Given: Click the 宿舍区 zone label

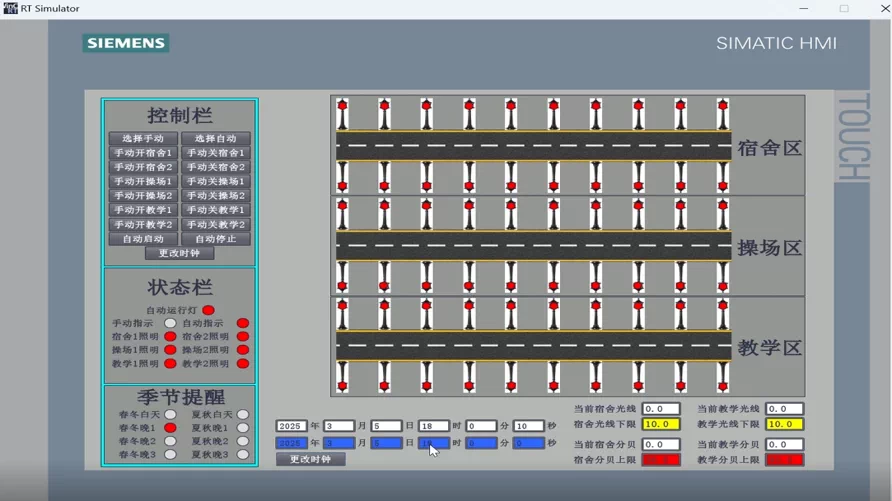Looking at the screenshot, I should [769, 148].
